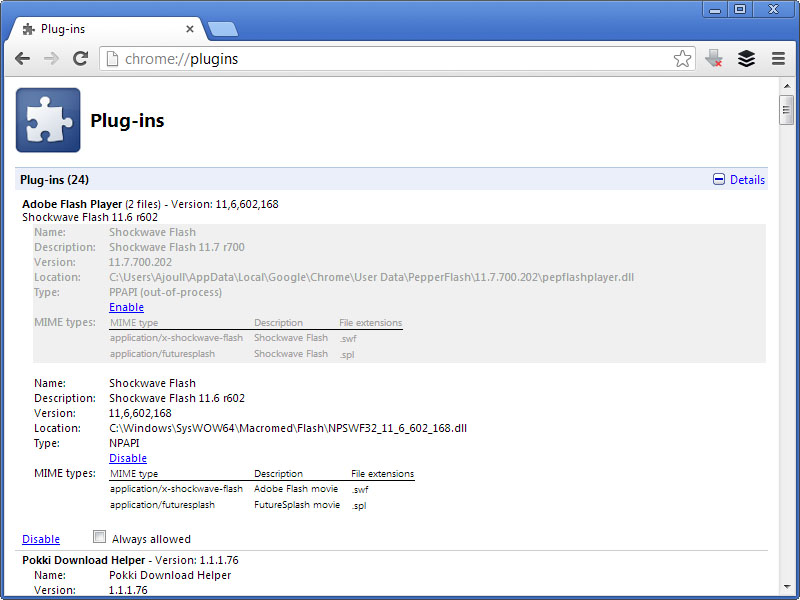Open the Chrome hamburger menu
800x600 pixels.
point(778,59)
